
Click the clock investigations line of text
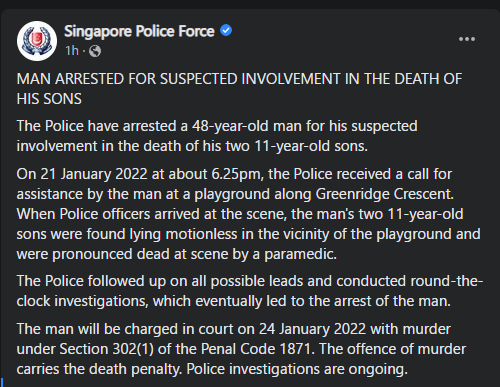[x=234, y=301]
